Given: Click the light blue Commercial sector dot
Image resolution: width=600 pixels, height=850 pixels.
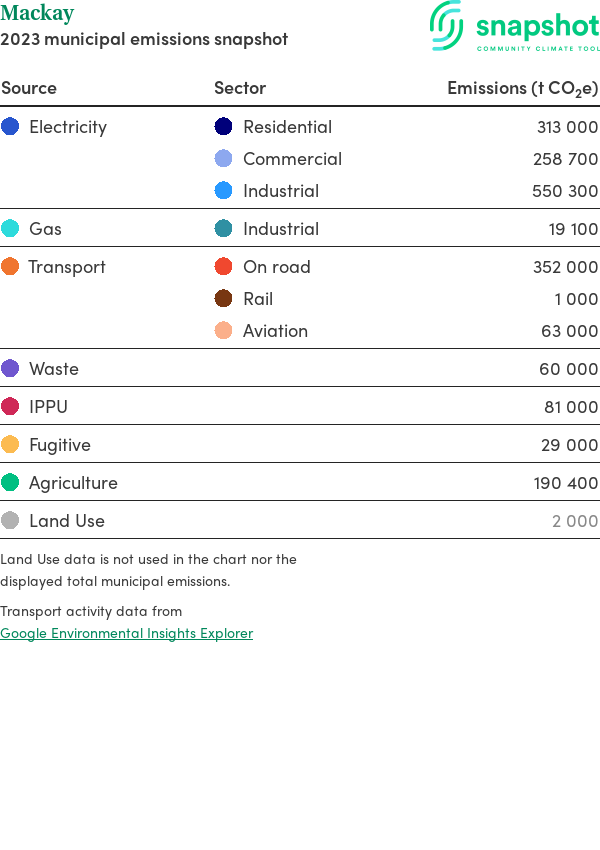Looking at the screenshot, I should click(224, 159).
